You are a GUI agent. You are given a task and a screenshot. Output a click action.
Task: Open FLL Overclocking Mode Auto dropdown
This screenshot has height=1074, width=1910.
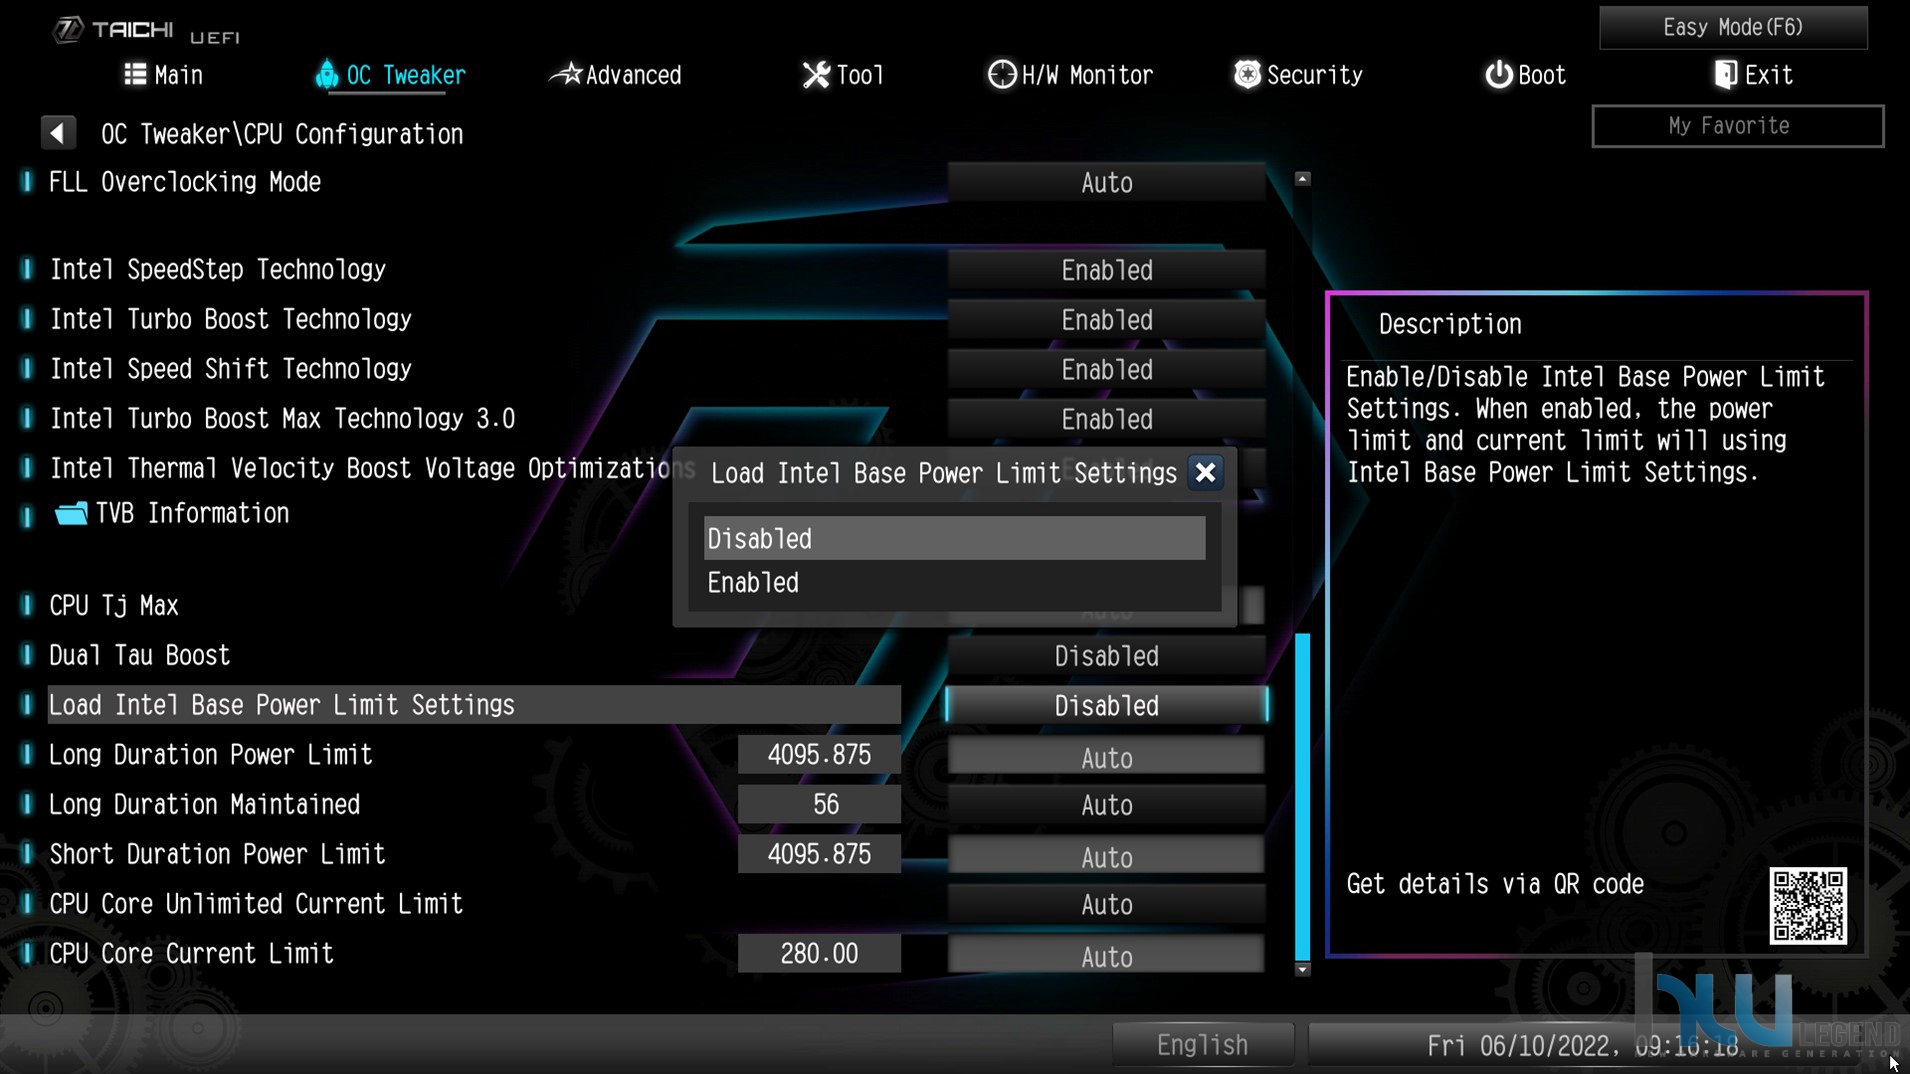(x=1106, y=183)
